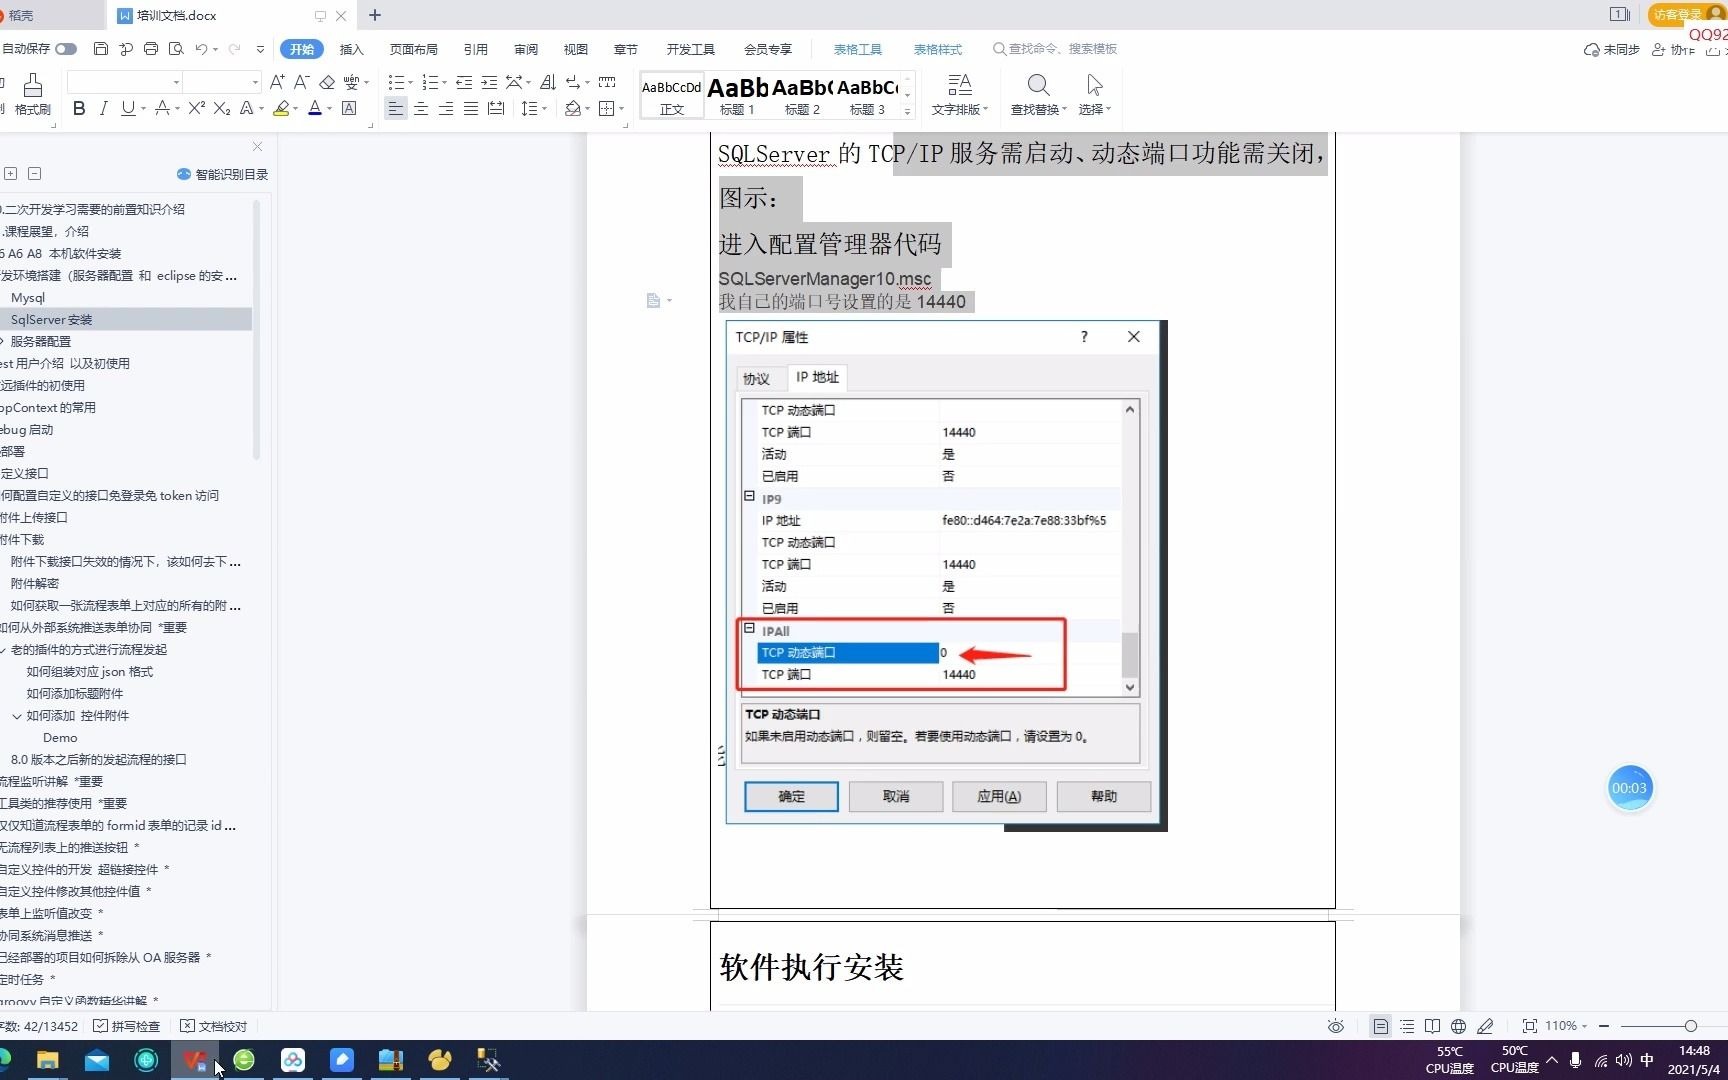Apply Superscript formatting
The image size is (1728, 1080).
[197, 108]
